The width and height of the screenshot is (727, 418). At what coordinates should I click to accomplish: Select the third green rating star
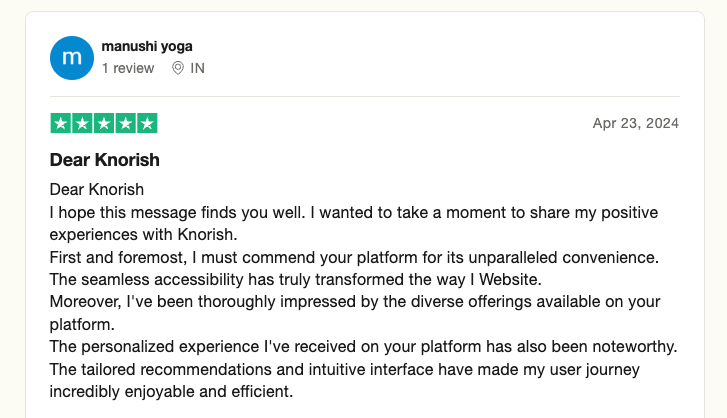coord(104,123)
